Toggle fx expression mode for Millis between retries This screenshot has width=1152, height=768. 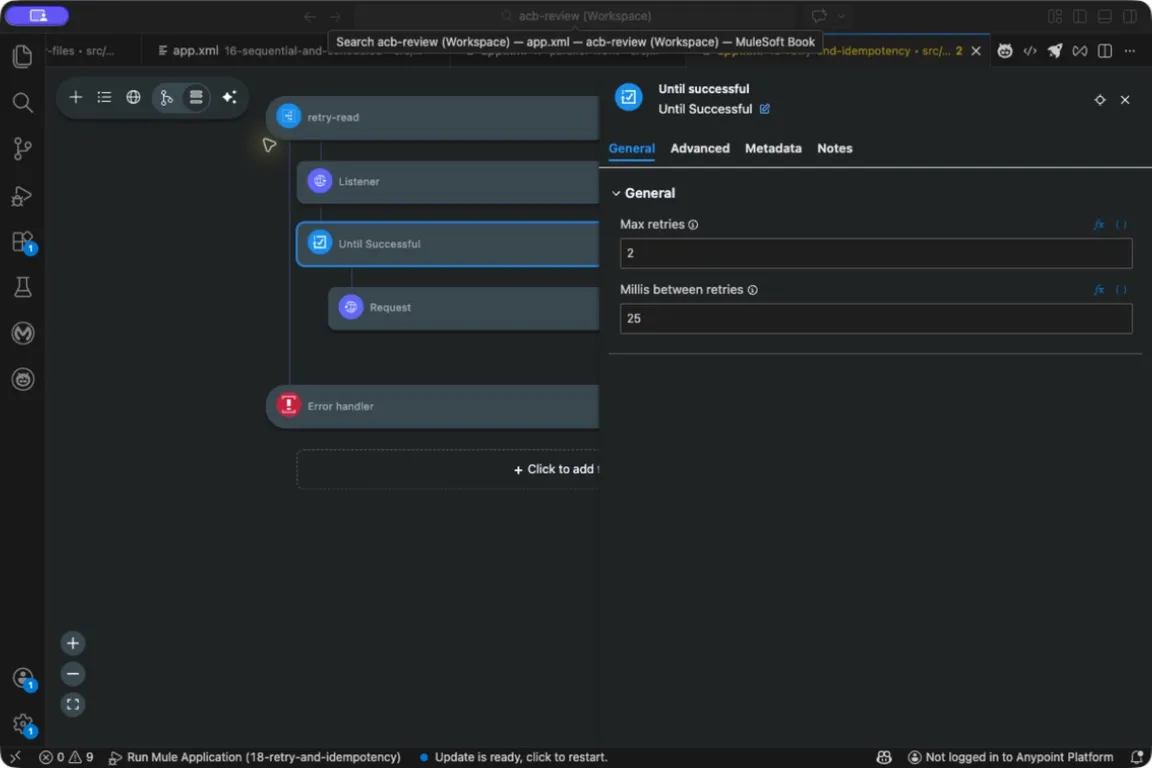[1099, 290]
